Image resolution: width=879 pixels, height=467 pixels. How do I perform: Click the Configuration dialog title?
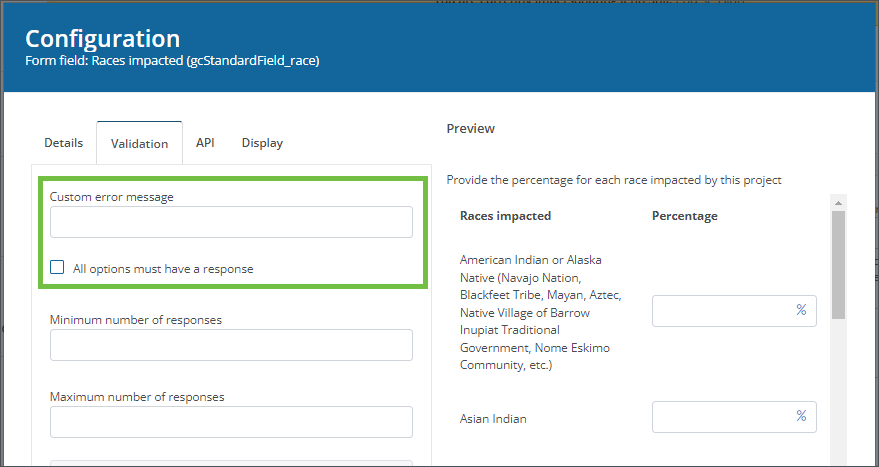pyautogui.click(x=102, y=38)
